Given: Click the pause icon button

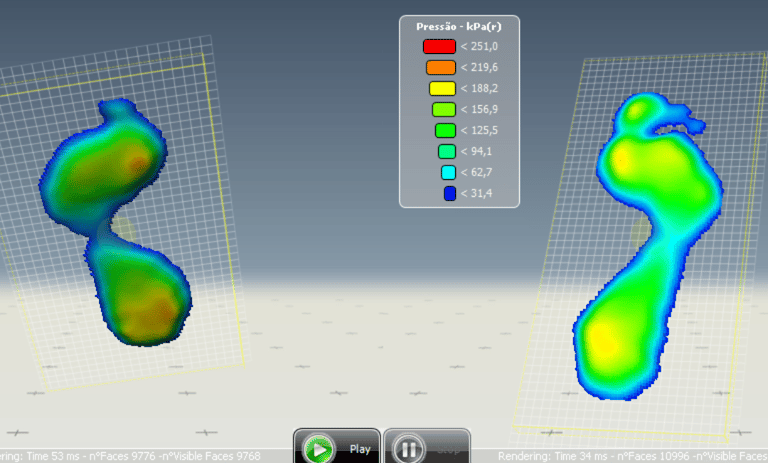Looking at the screenshot, I should coord(408,449).
